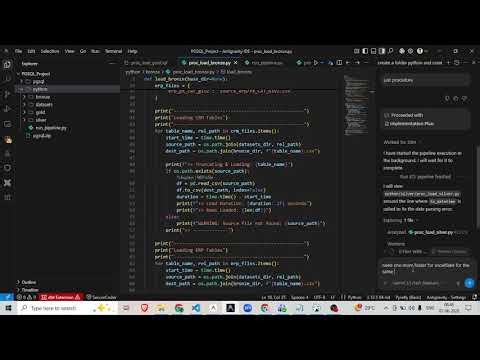Open the Implementation Plan link in chat
This screenshot has height=360, width=480.
[411, 124]
